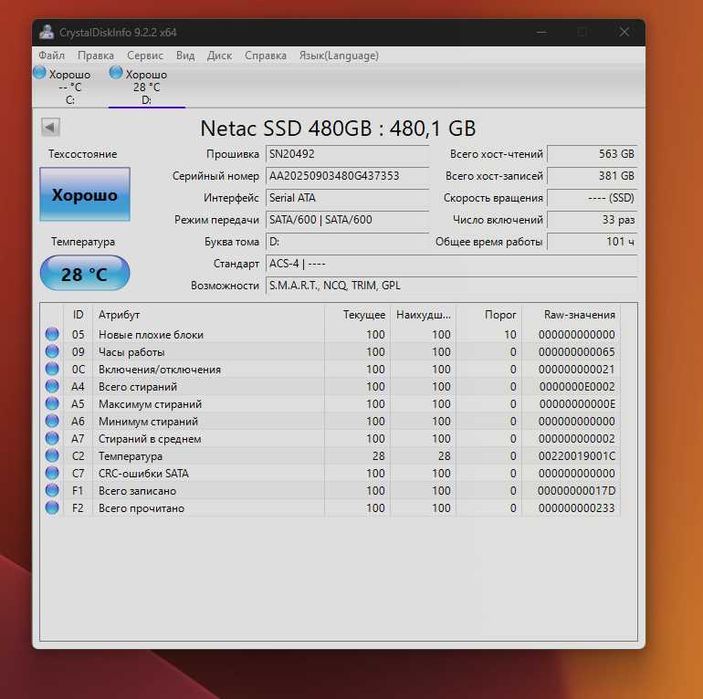Open the Сервис menu
Viewport: 703px width, 699px height.
click(x=145, y=56)
